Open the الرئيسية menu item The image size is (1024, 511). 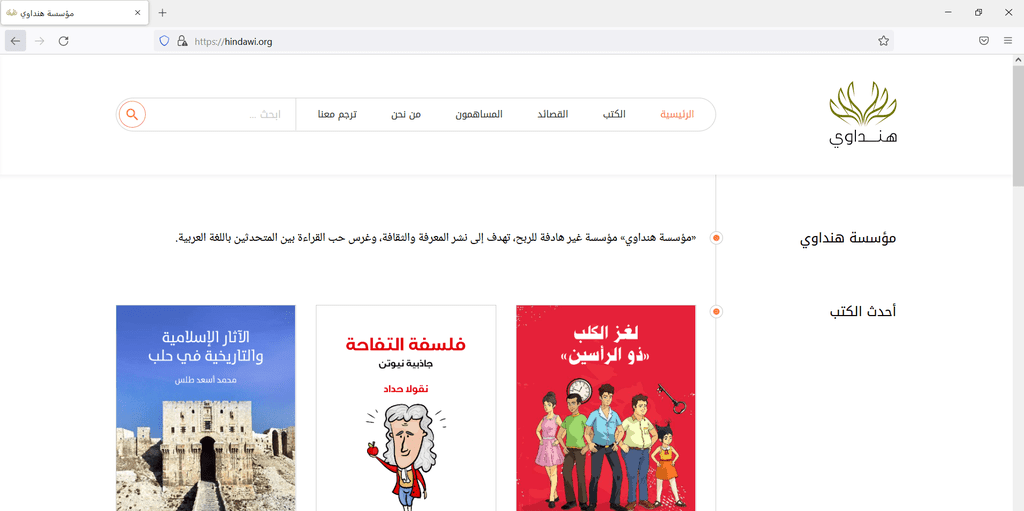point(677,114)
